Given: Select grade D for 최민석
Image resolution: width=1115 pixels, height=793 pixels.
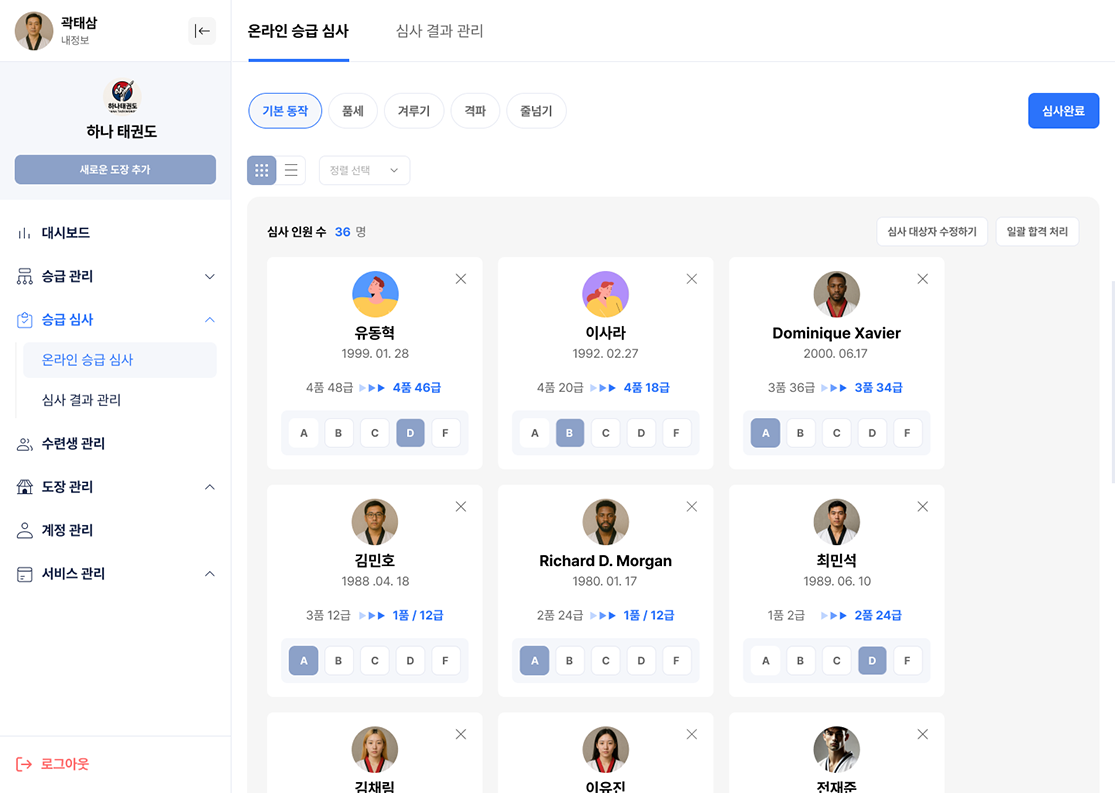Looking at the screenshot, I should coord(872,660).
